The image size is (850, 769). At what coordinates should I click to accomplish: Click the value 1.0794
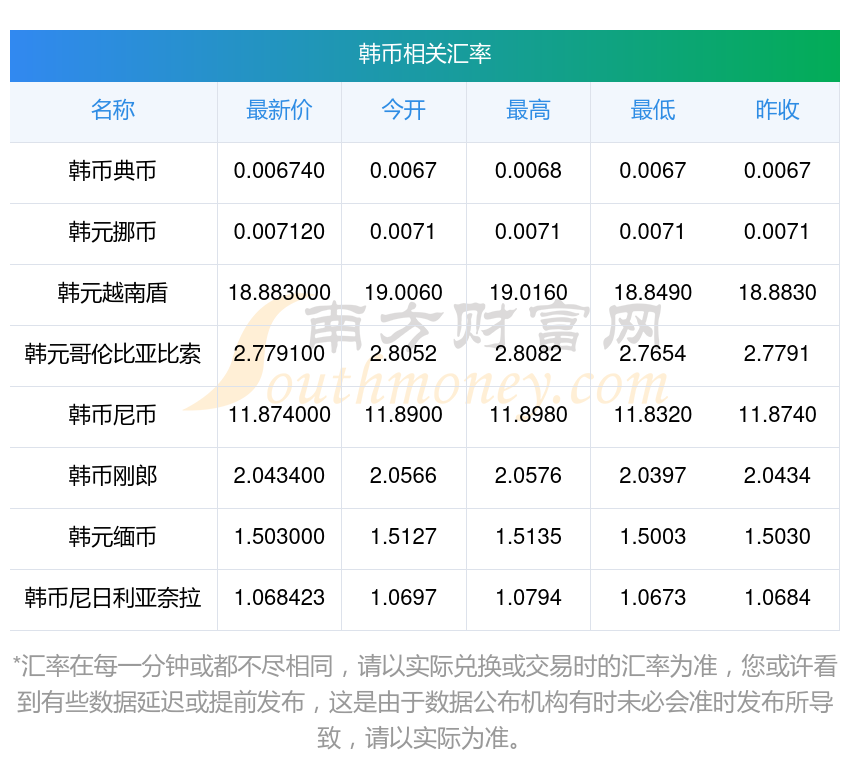click(528, 598)
